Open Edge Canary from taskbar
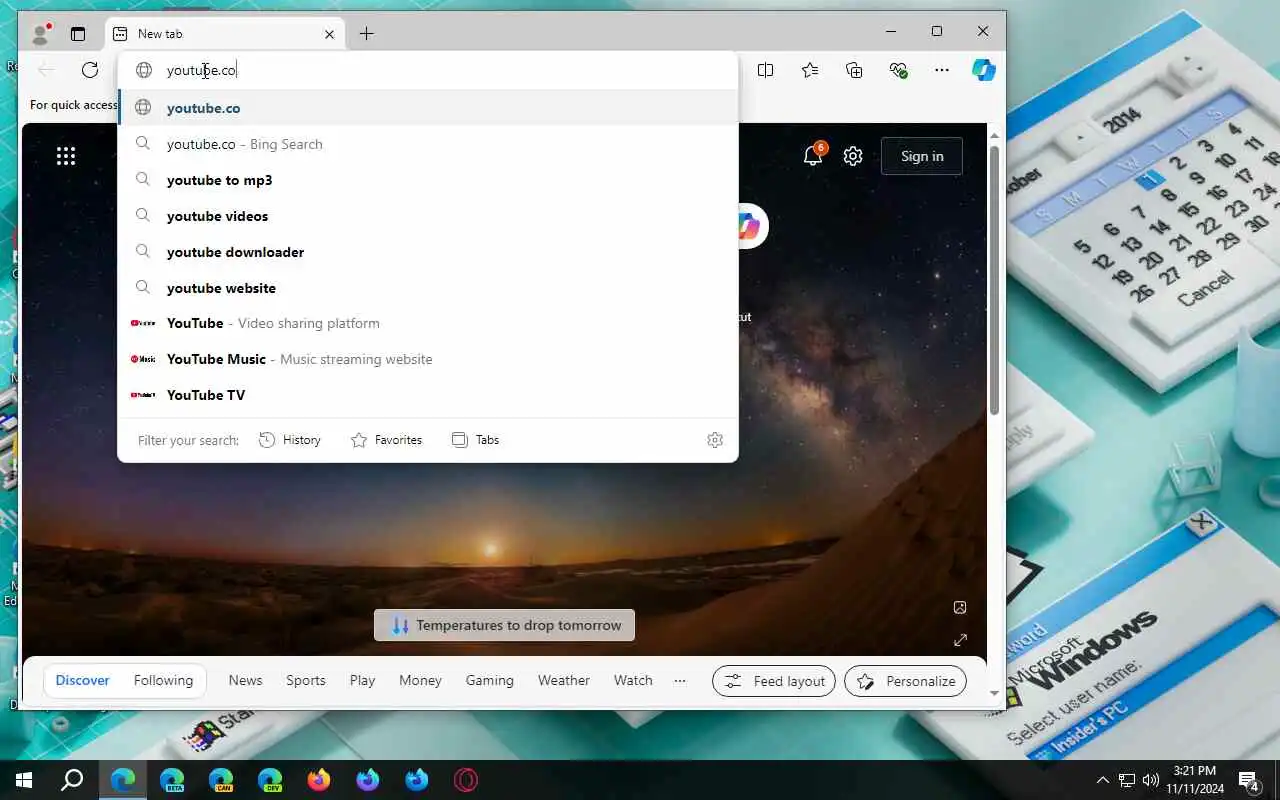This screenshot has height=800, width=1280. pyautogui.click(x=221, y=780)
